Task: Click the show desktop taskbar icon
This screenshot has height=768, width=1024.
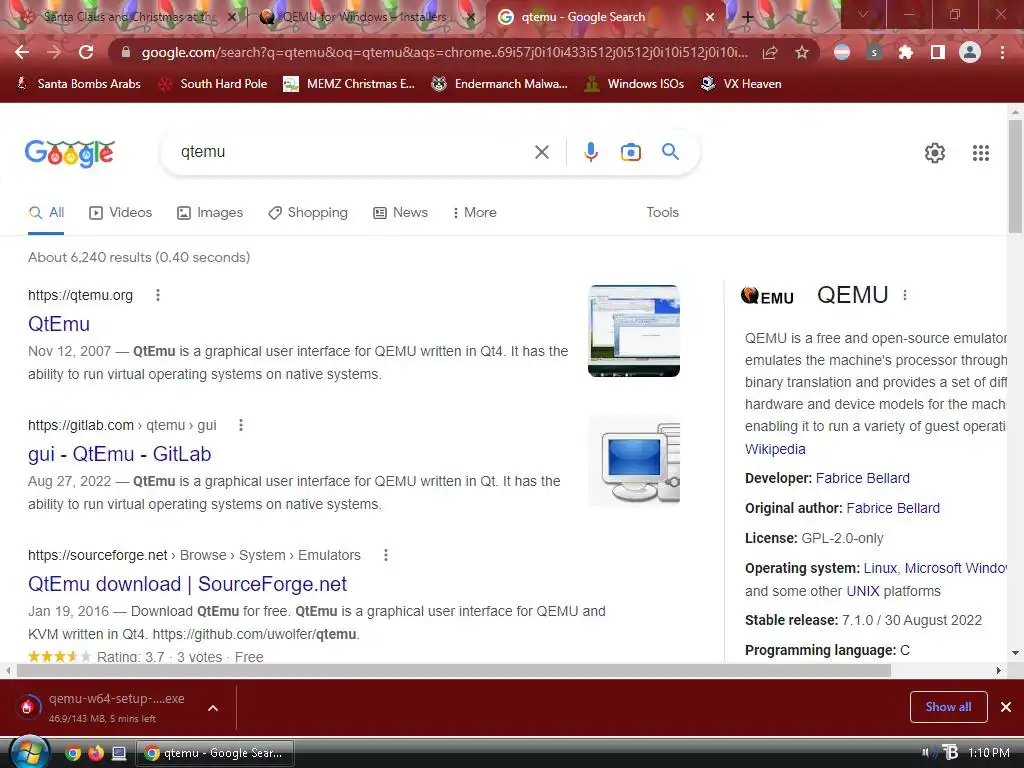Action: [x=119, y=754]
